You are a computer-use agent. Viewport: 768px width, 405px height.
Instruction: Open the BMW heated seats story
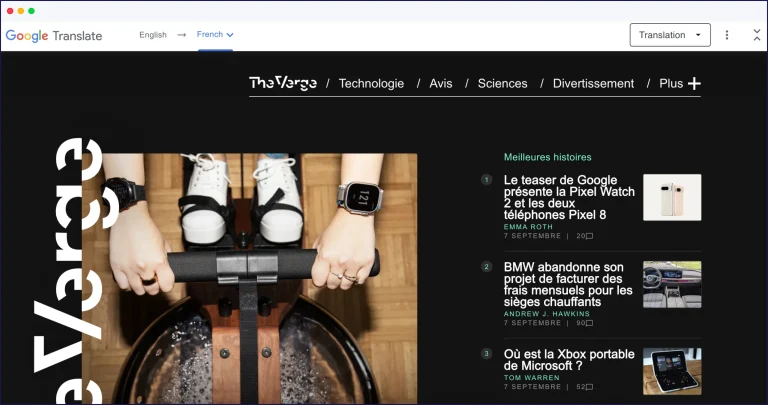568,285
